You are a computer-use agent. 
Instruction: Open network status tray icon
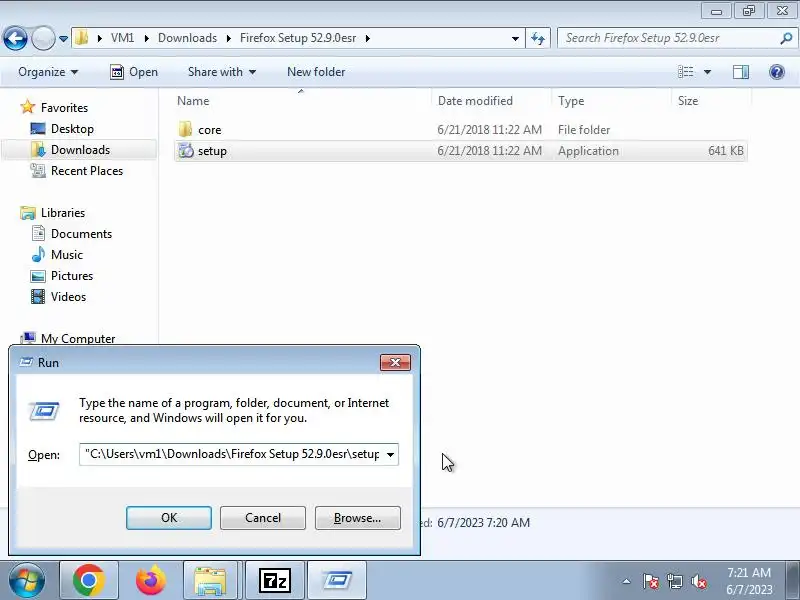pos(674,581)
